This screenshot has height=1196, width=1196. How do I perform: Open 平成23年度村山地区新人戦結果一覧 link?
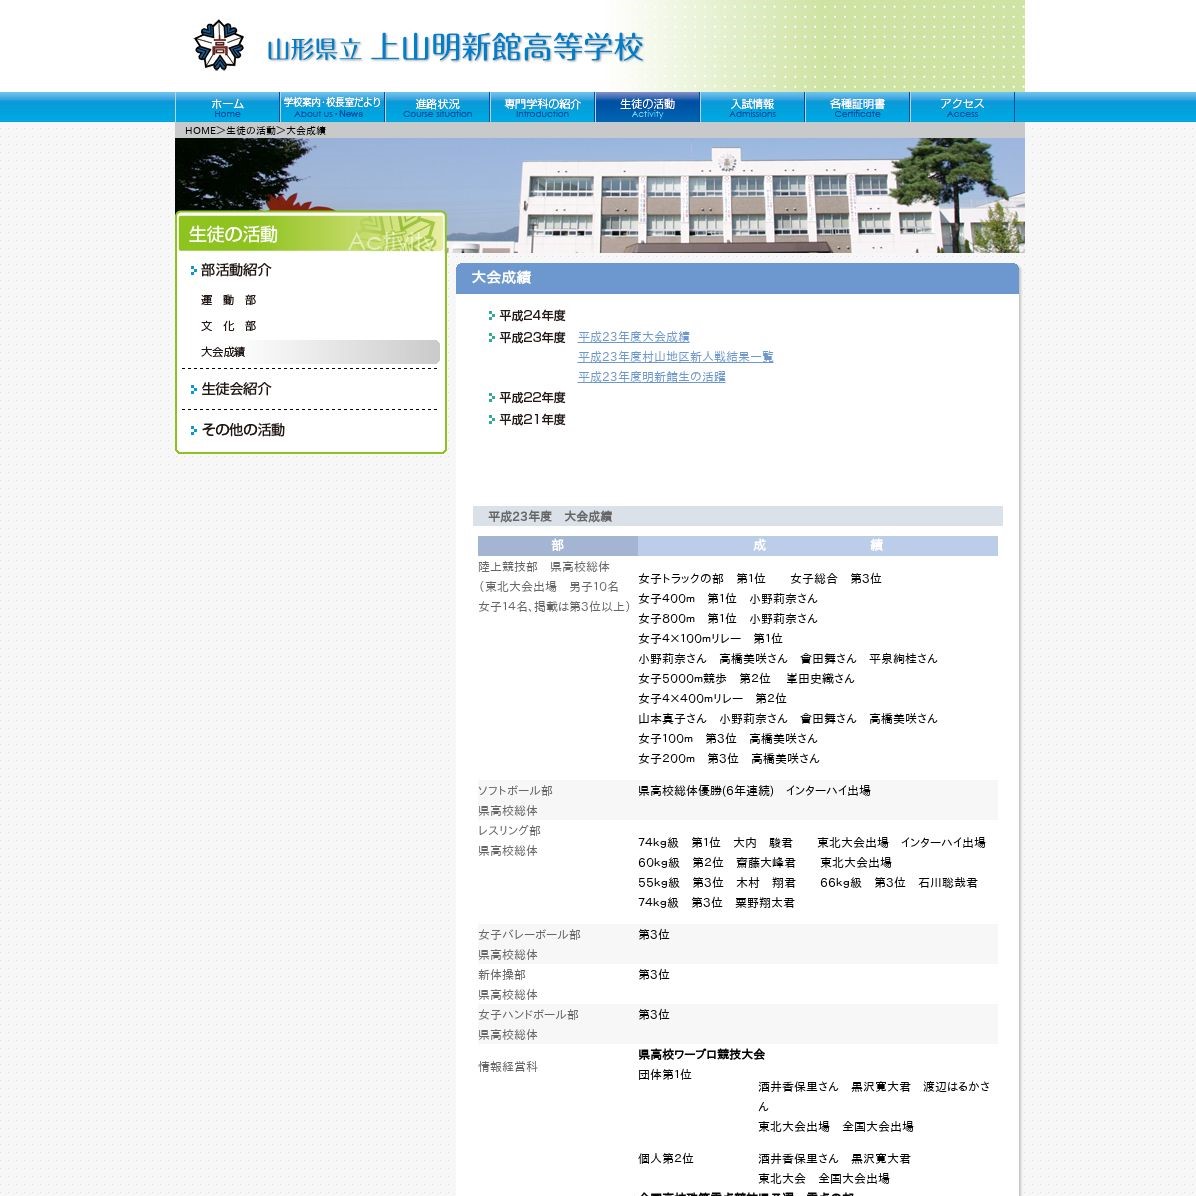[676, 357]
